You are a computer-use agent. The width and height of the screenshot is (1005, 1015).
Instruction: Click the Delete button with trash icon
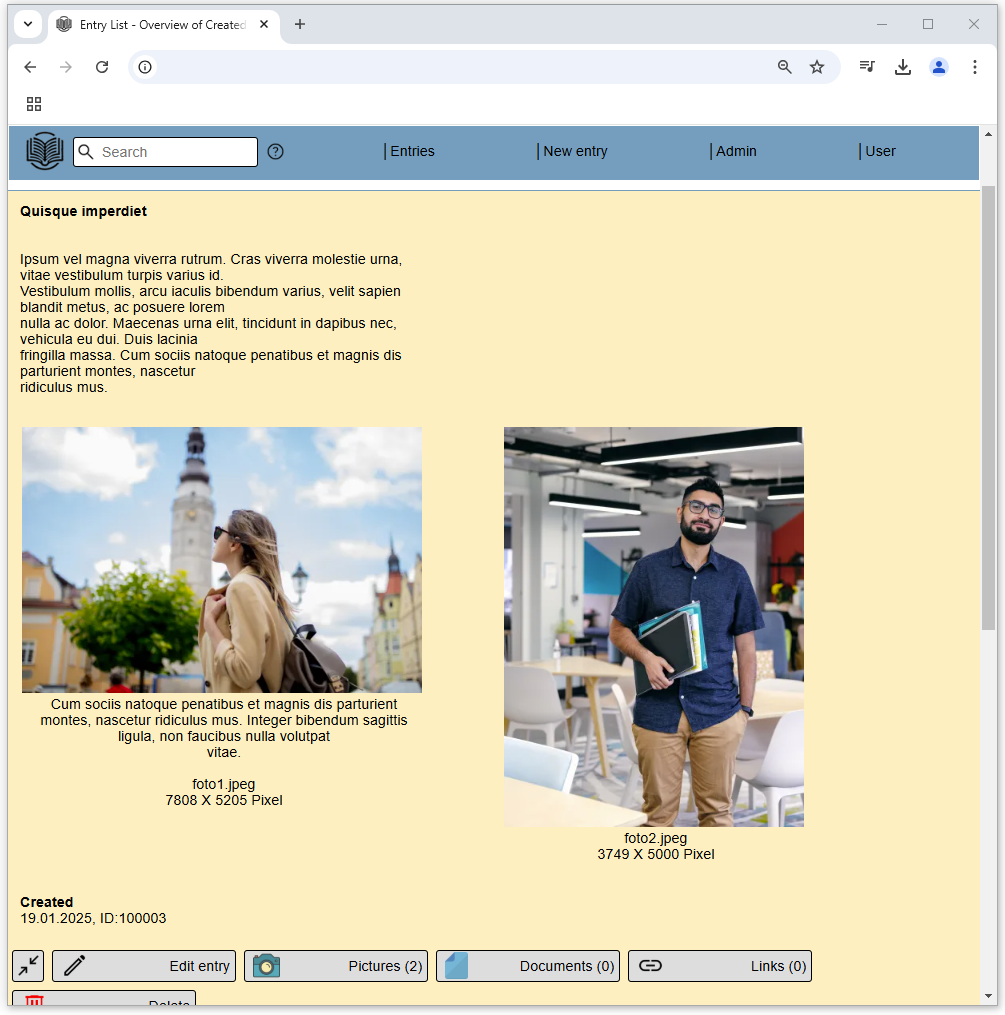pos(104,999)
